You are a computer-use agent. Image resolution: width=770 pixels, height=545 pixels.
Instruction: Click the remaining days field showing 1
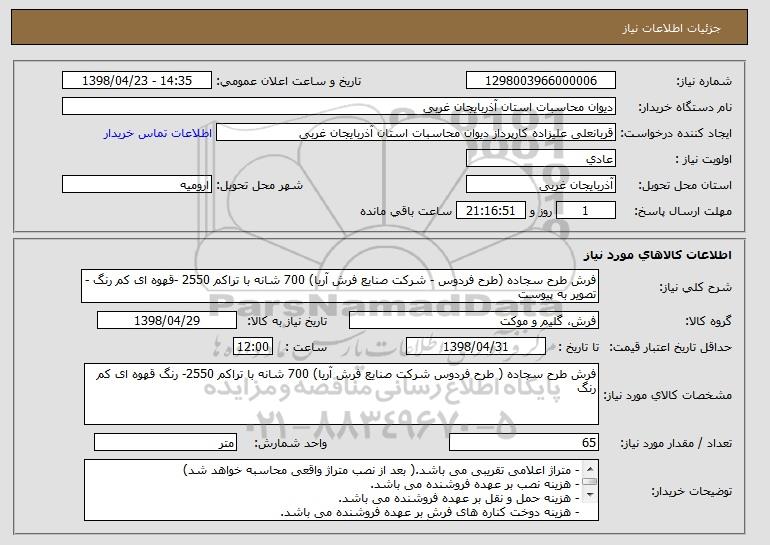point(585,211)
